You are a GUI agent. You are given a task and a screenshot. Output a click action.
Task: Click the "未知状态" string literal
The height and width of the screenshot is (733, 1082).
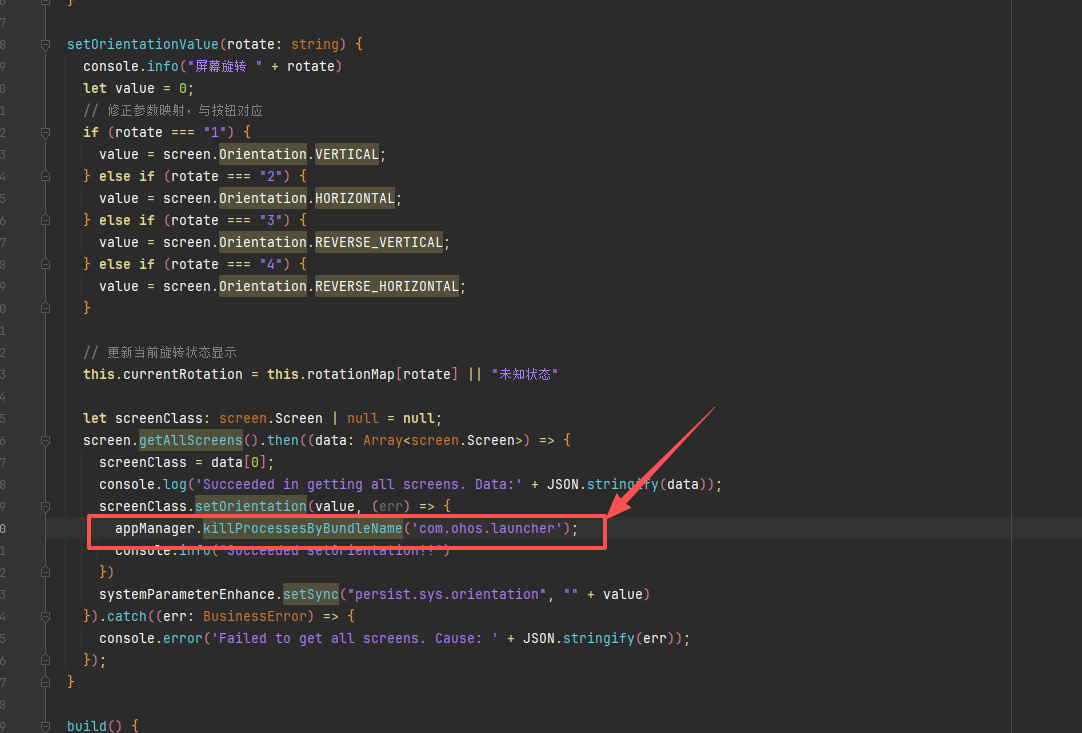point(524,374)
